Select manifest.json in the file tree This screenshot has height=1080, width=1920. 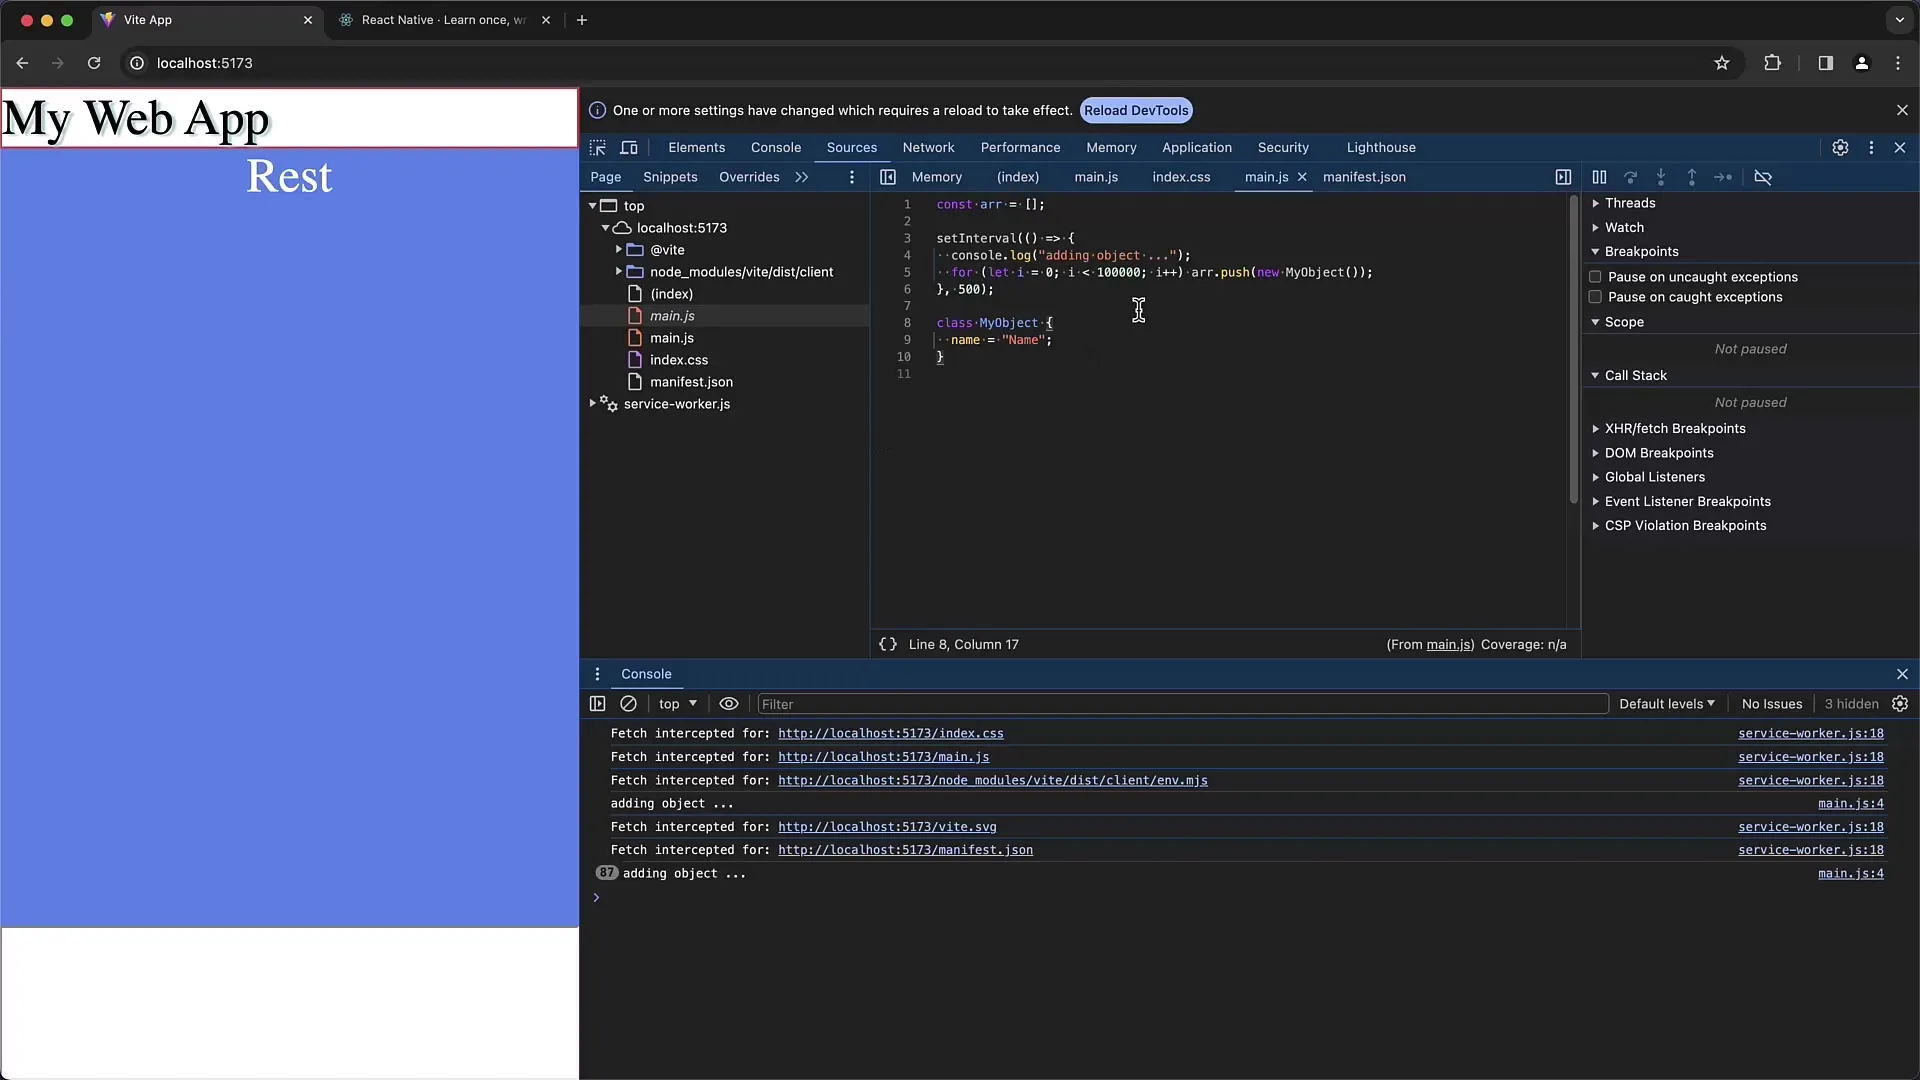click(691, 382)
